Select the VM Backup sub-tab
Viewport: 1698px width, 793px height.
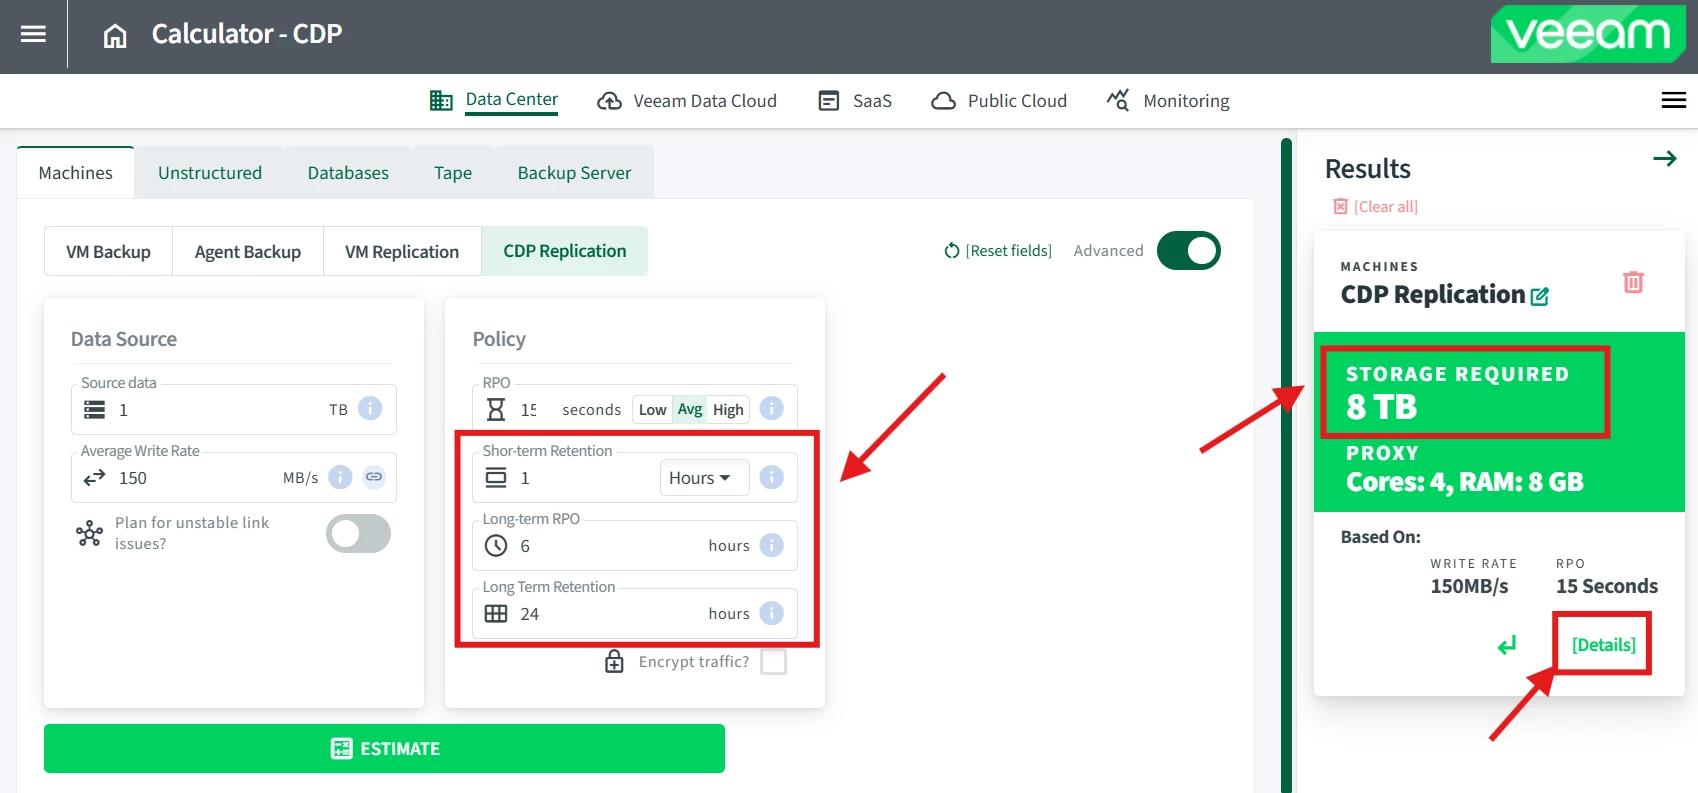pyautogui.click(x=108, y=251)
